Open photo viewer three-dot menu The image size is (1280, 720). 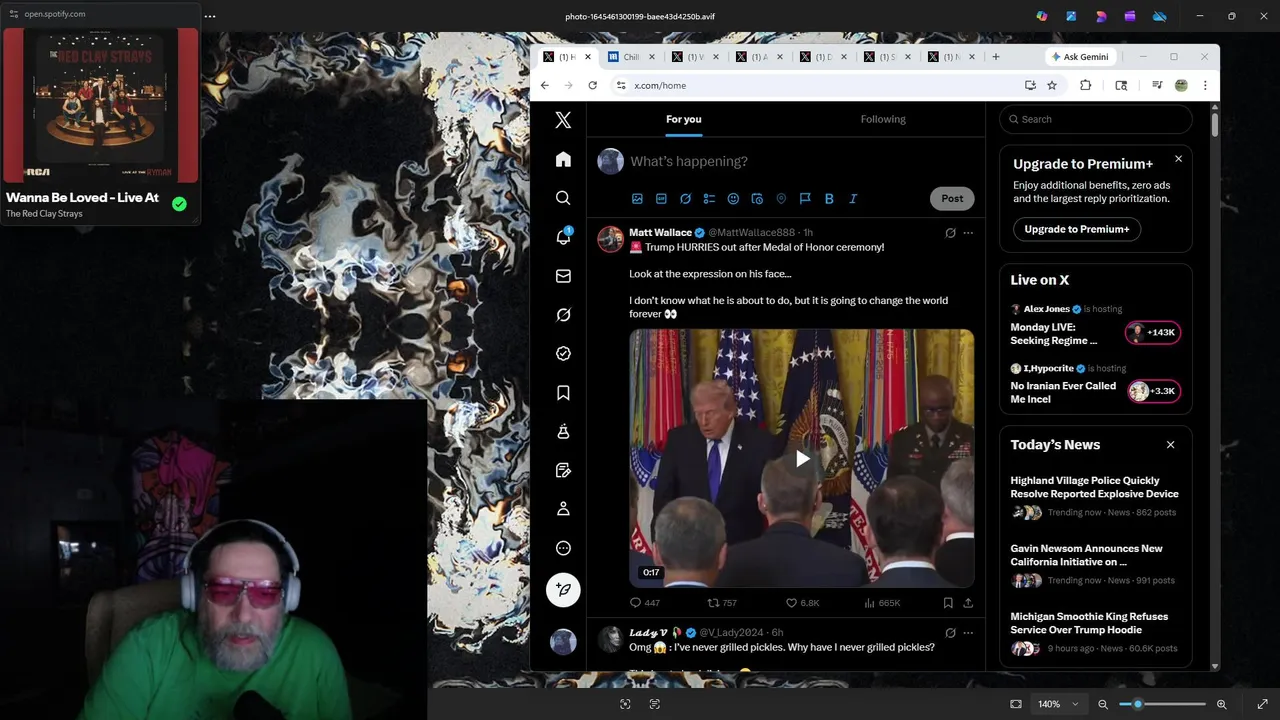coord(210,16)
